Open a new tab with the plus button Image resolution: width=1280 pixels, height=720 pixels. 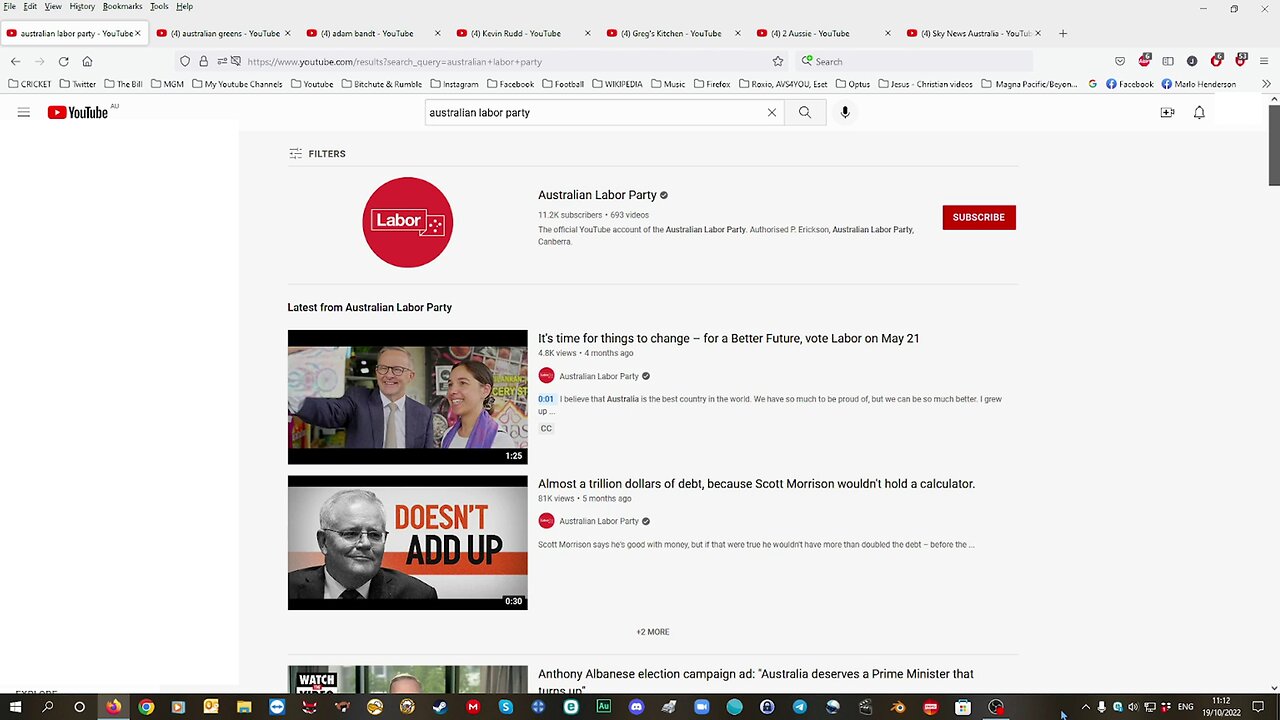pyautogui.click(x=1063, y=33)
